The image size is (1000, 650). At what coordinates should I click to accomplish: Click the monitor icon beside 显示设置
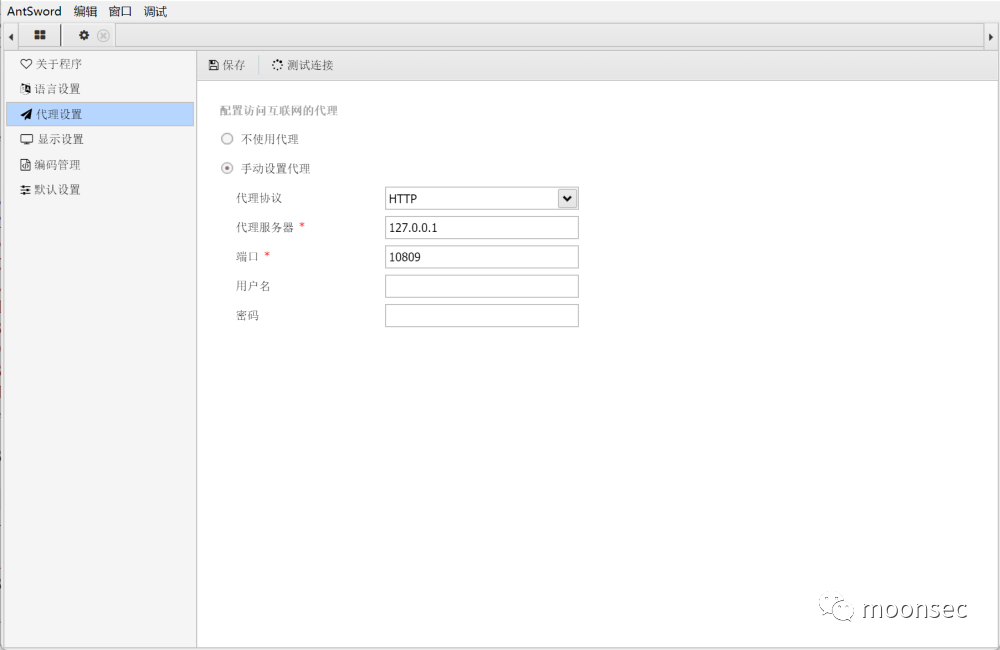coord(26,139)
